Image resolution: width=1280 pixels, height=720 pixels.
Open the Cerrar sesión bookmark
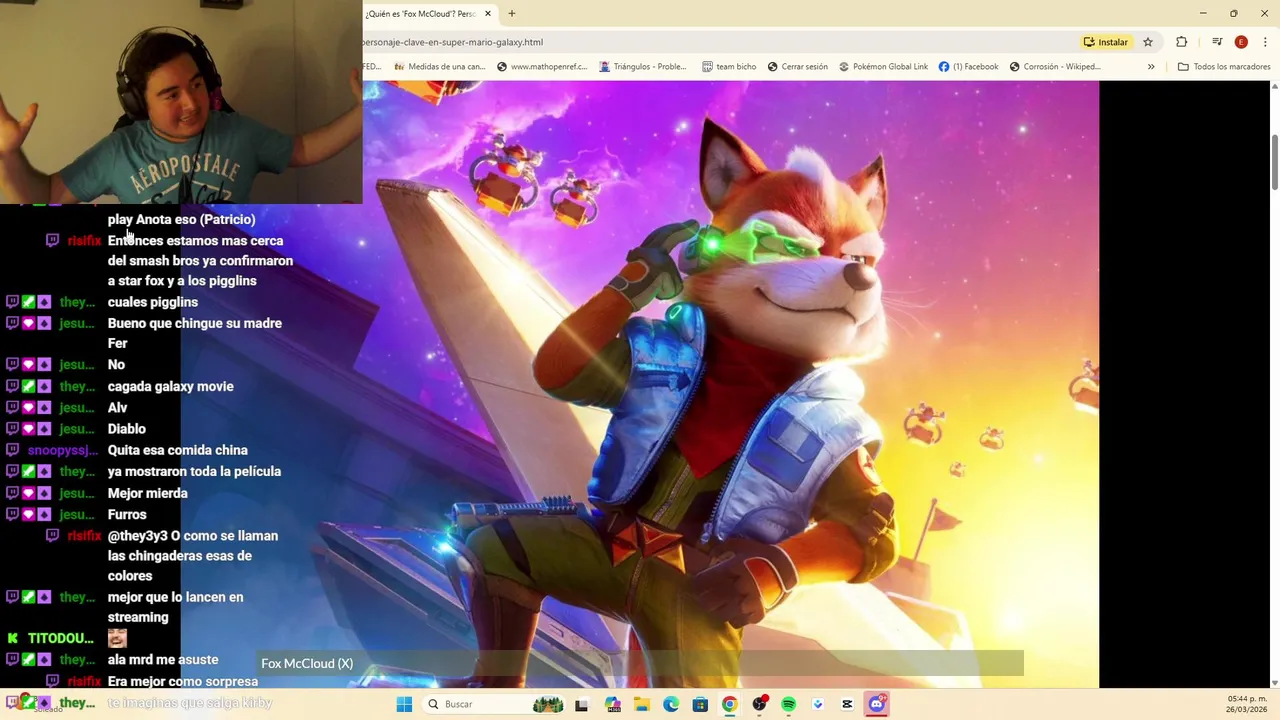point(798,67)
